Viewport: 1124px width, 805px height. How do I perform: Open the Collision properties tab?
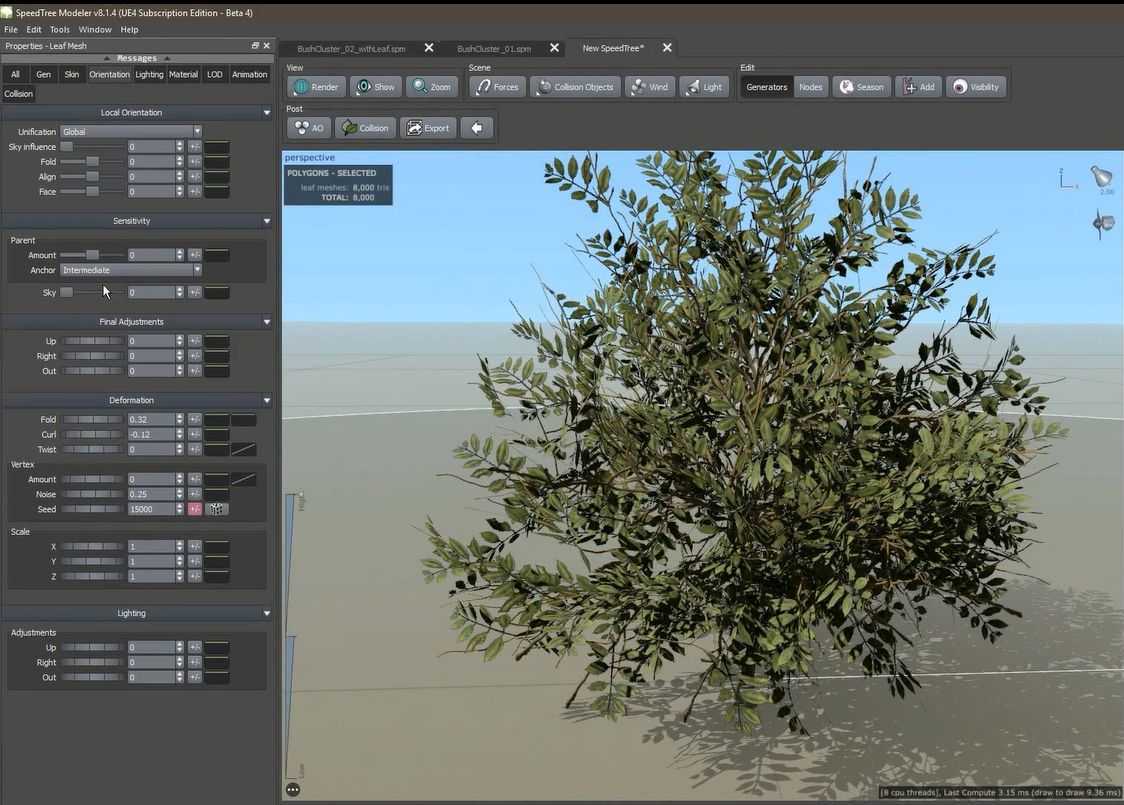(x=19, y=94)
